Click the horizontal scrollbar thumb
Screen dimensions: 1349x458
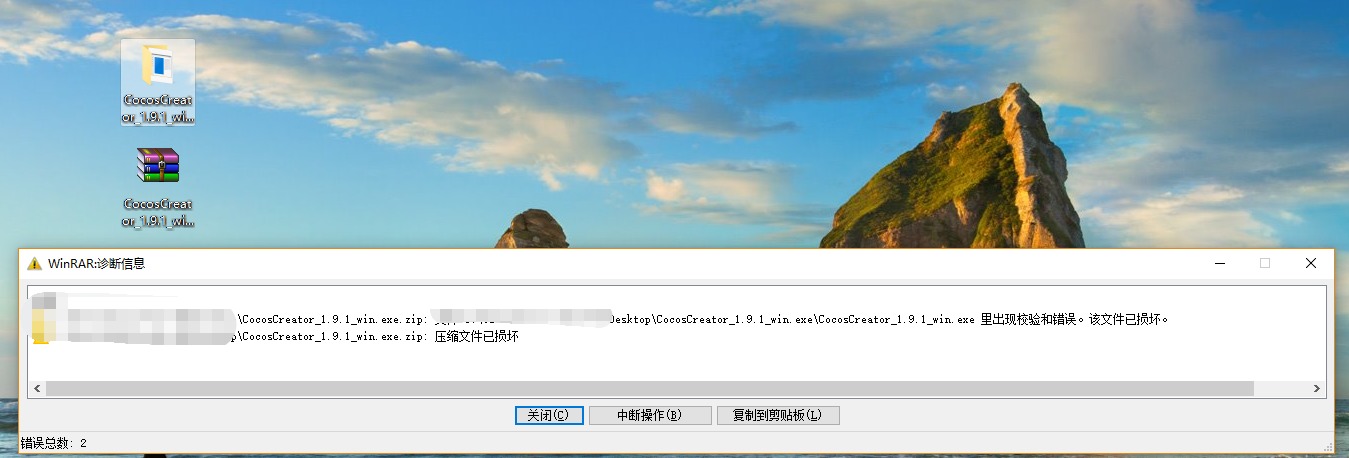coord(650,388)
